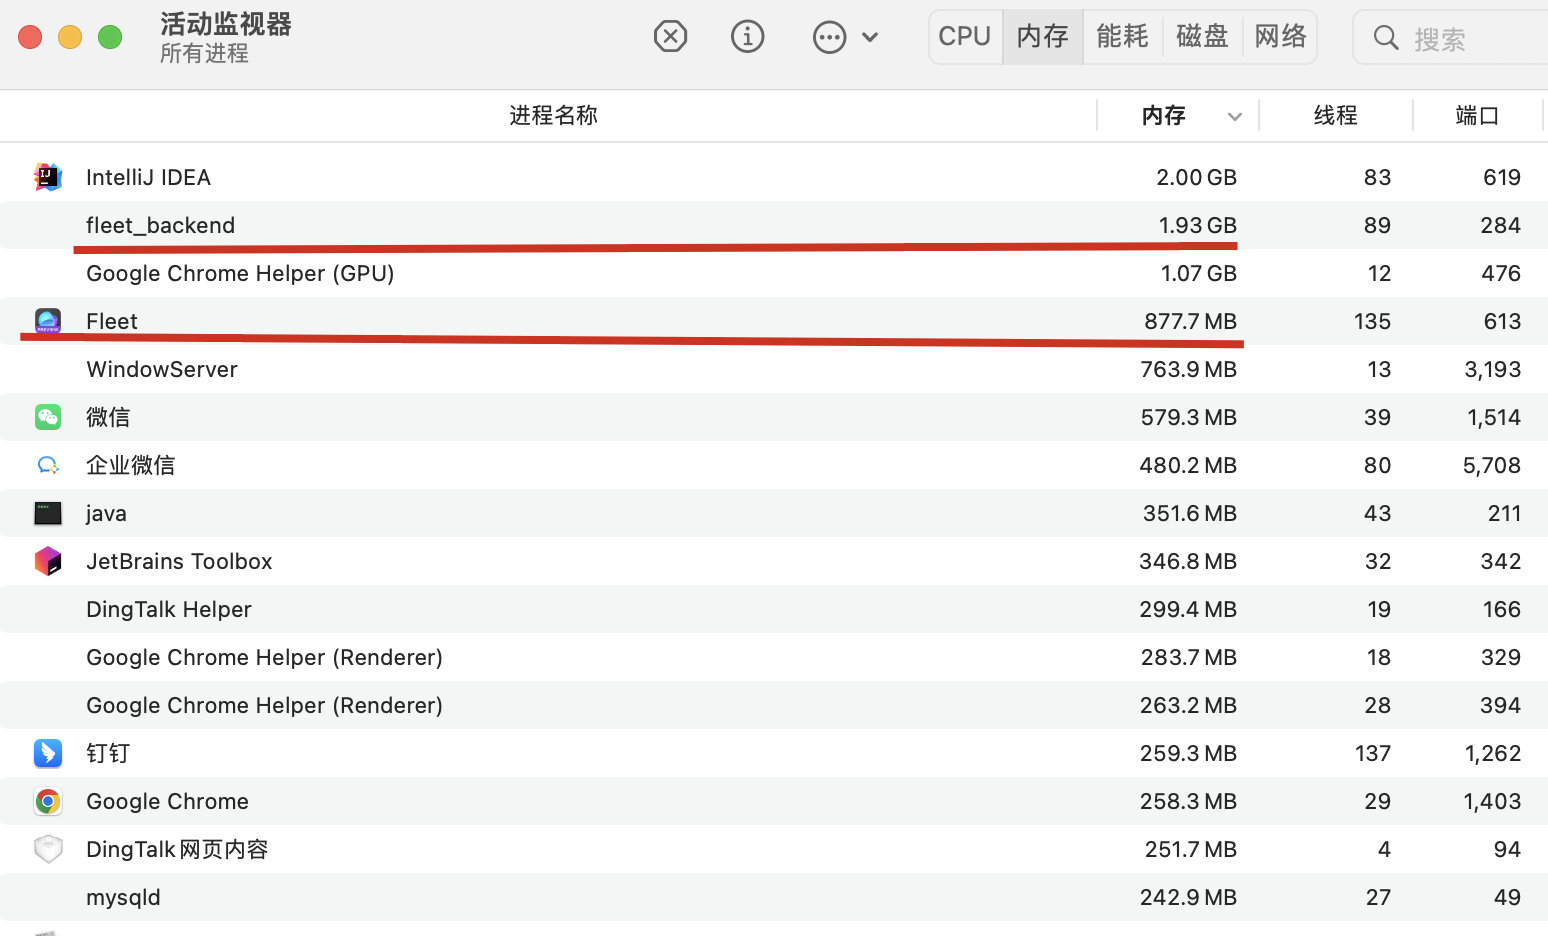Screen dimensions: 1548x936
Task: Click the green zoom window button
Action: click(110, 37)
